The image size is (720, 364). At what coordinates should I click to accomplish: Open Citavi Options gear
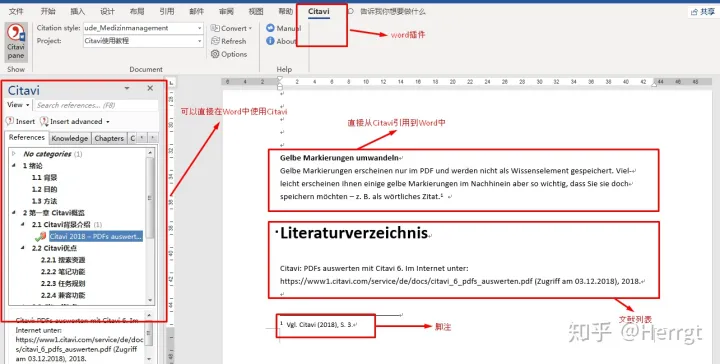(x=215, y=54)
